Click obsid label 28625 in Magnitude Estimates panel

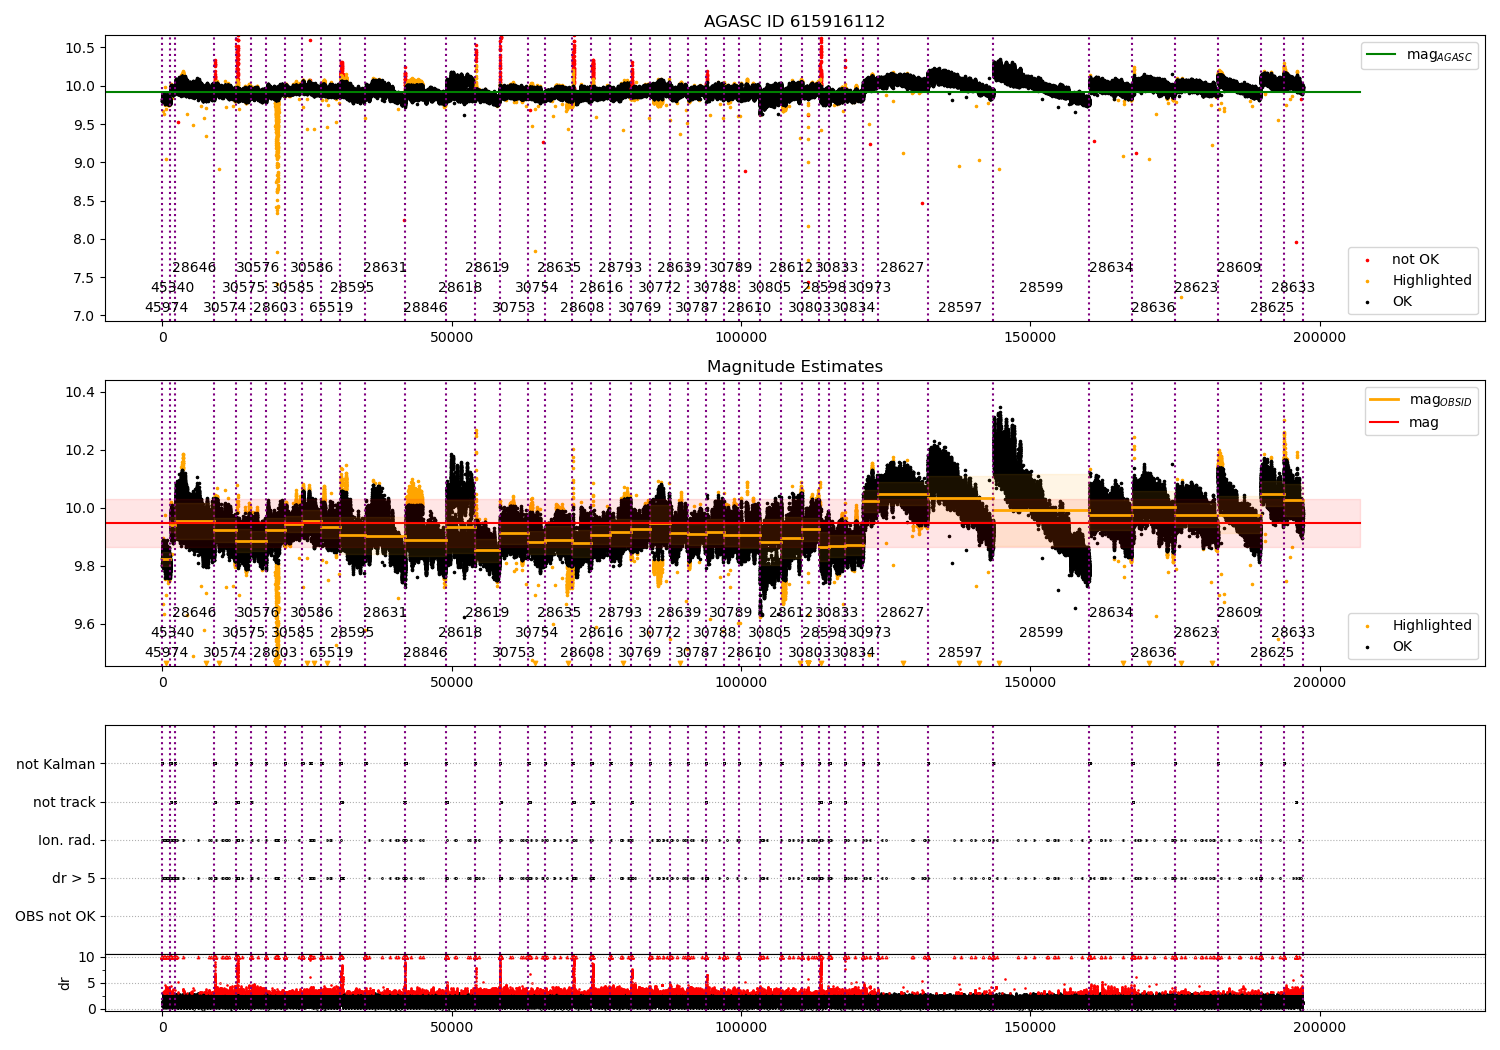(x=1272, y=653)
